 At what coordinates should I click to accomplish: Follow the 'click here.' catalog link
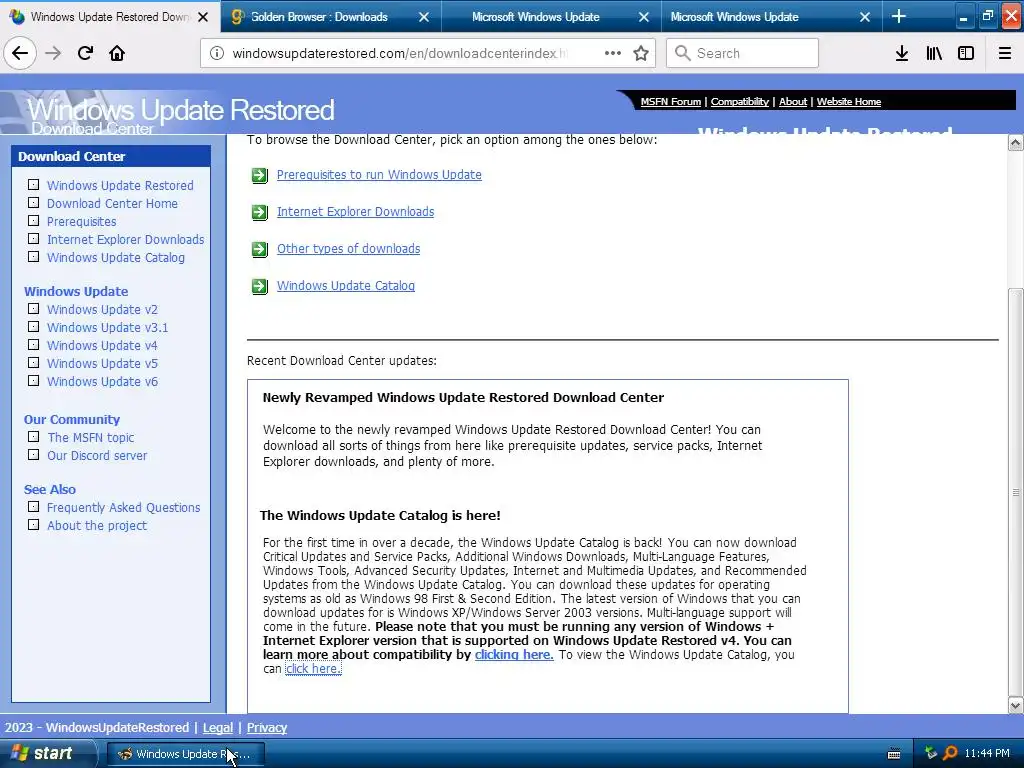(313, 669)
